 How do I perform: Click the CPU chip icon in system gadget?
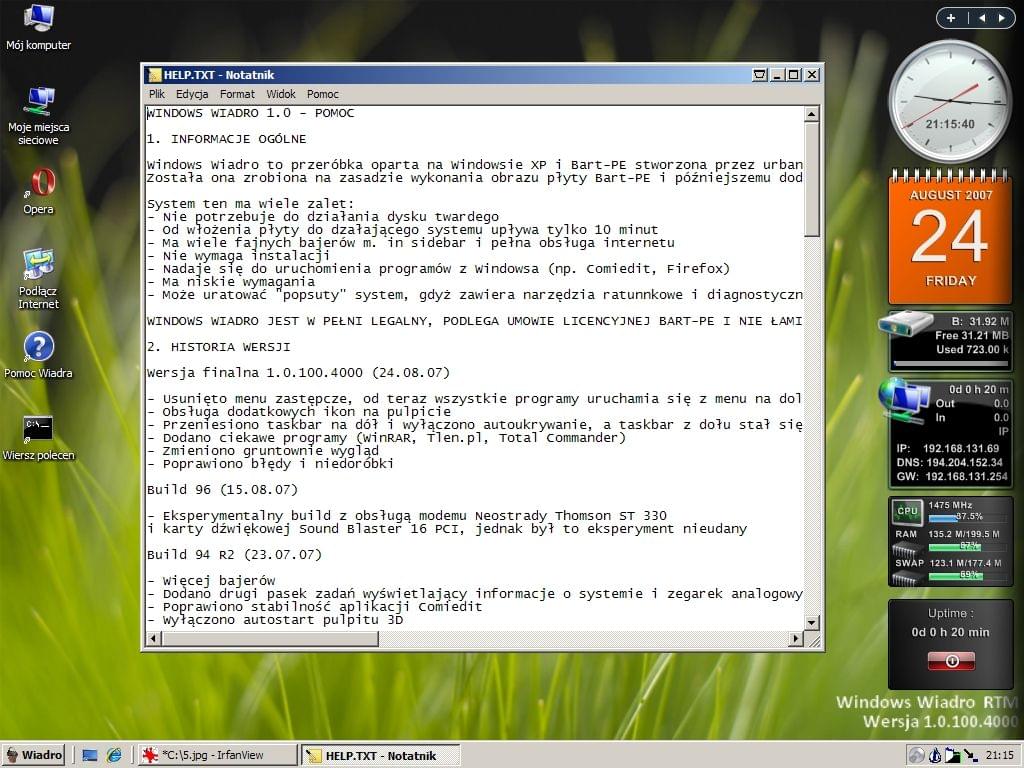tap(907, 511)
